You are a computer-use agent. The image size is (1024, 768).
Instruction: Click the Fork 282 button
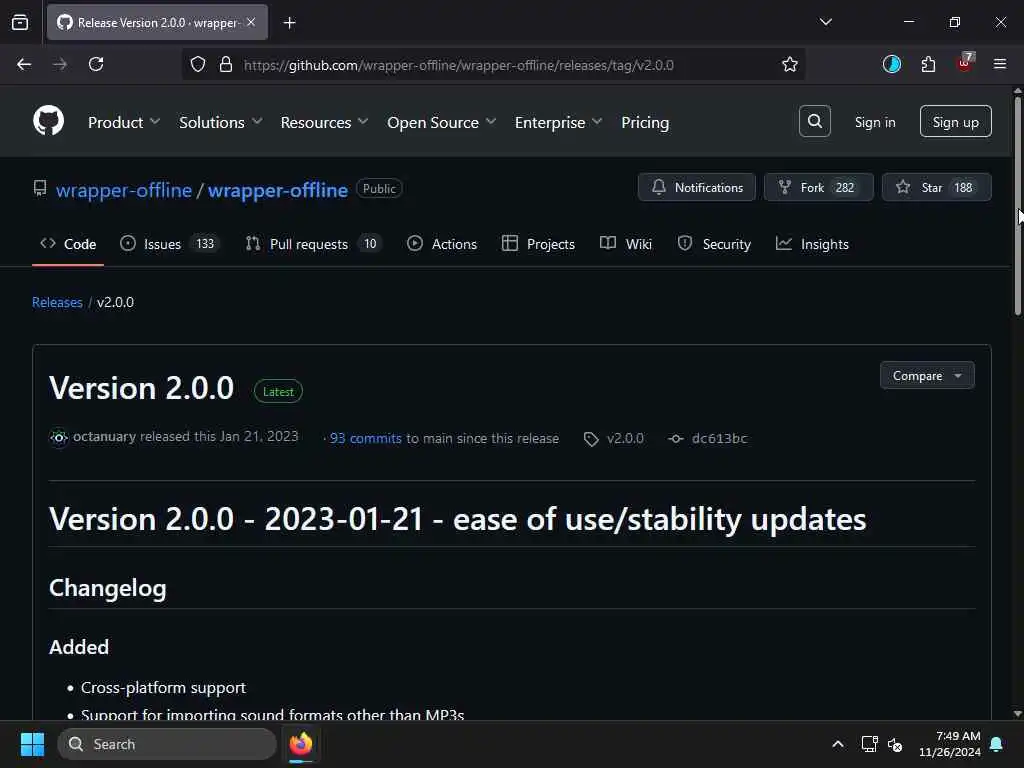point(818,187)
